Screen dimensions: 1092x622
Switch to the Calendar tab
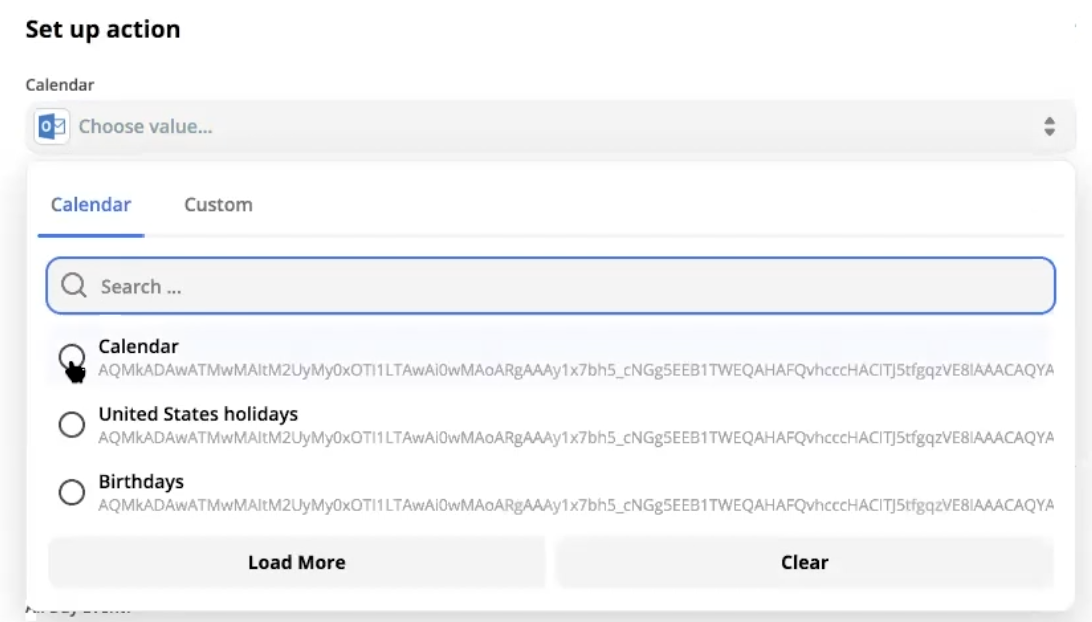tap(91, 205)
